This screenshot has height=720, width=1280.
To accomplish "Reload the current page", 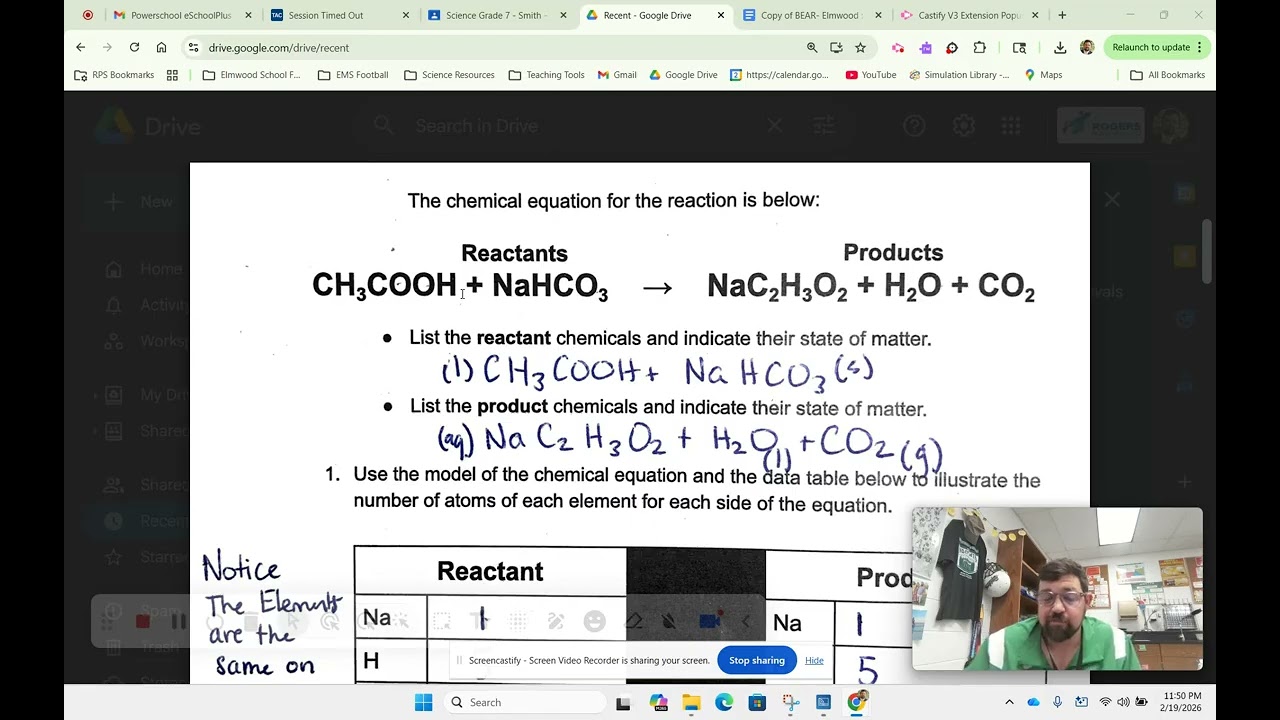I will (x=134, y=47).
